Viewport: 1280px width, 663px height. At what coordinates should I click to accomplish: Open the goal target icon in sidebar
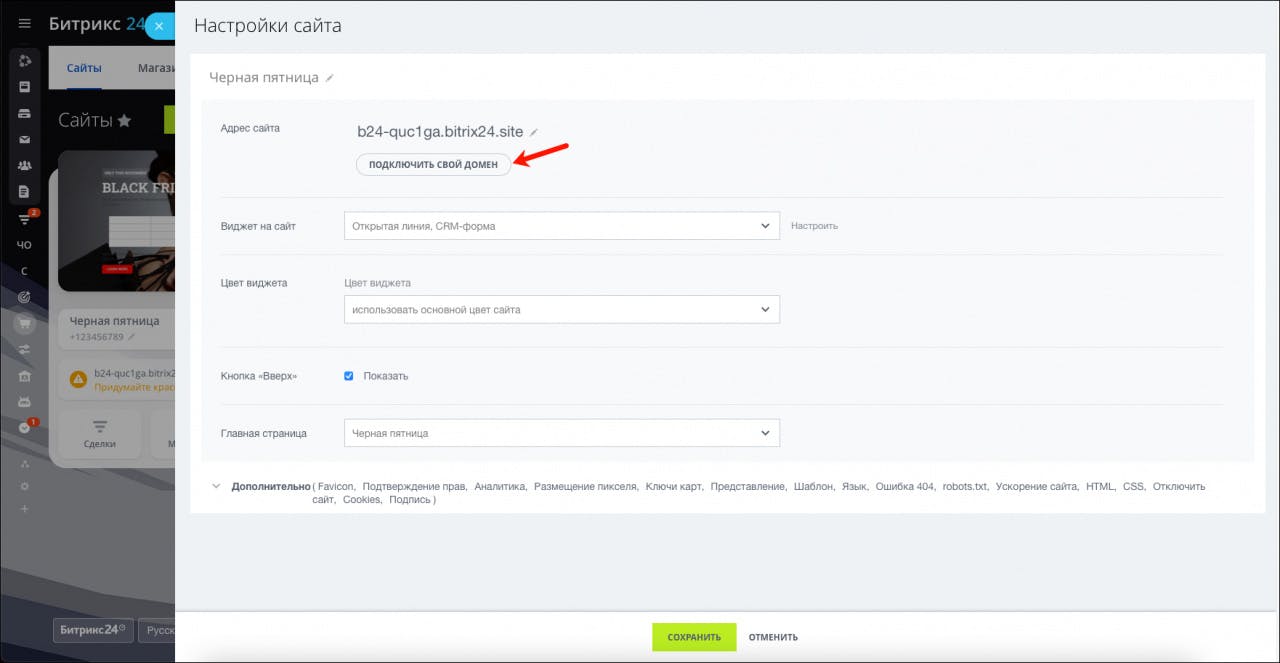[25, 297]
